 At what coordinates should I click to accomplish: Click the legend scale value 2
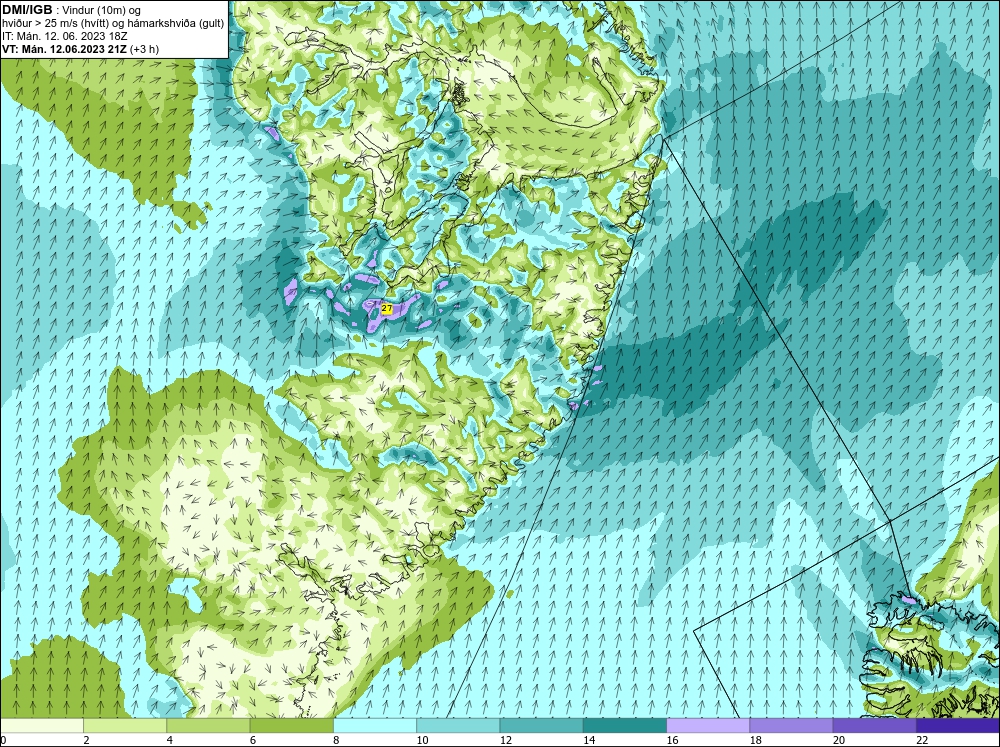[x=86, y=740]
